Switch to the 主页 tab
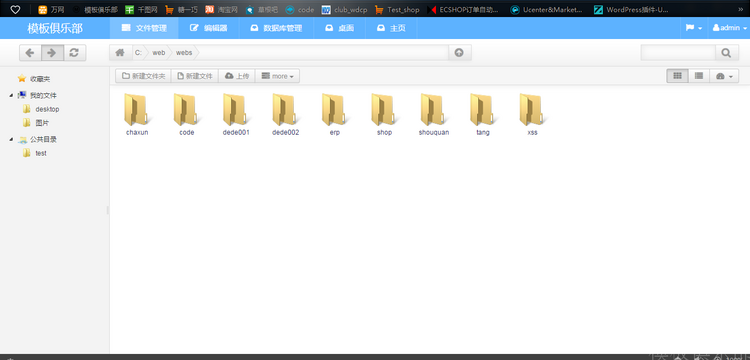 [391, 28]
